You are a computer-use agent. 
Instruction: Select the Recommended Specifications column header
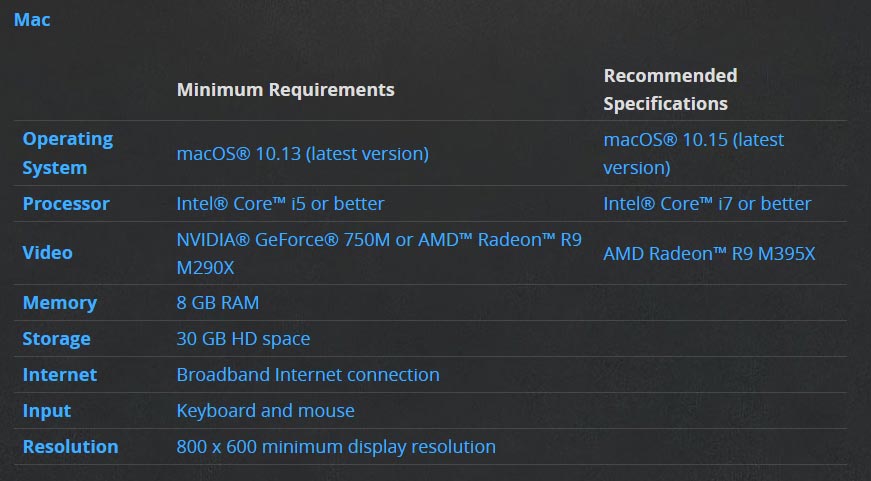pos(670,89)
